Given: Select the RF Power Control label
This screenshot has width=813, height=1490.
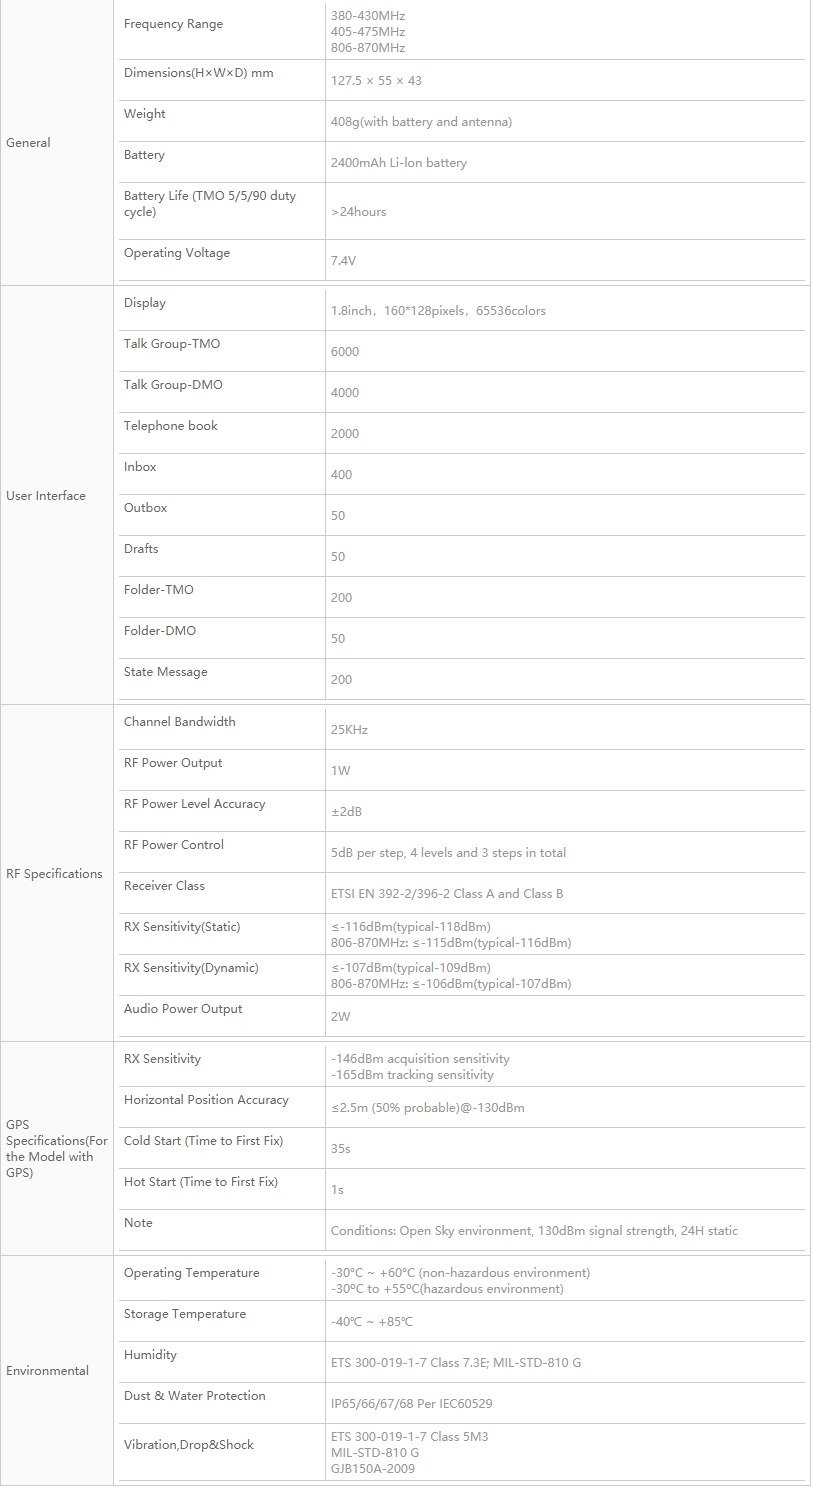Looking at the screenshot, I should (174, 845).
